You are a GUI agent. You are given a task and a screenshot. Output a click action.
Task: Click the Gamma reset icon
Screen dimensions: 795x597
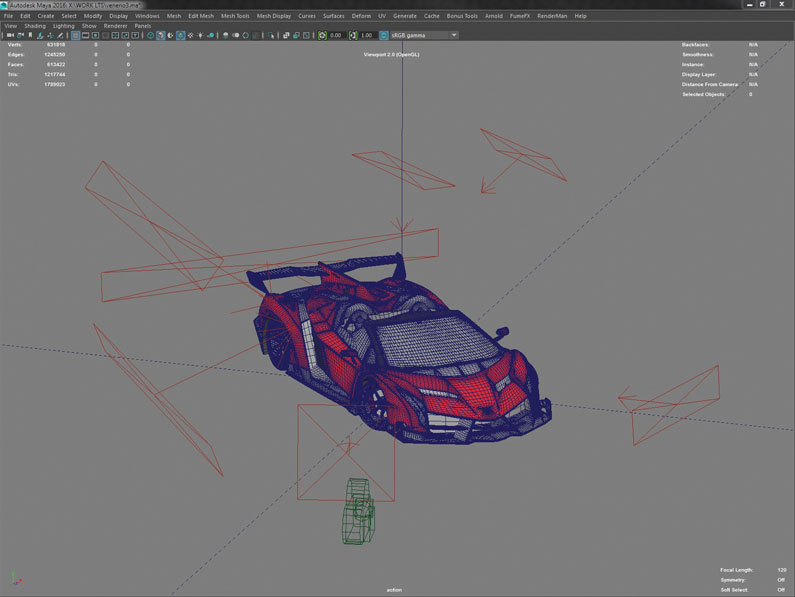(x=353, y=36)
